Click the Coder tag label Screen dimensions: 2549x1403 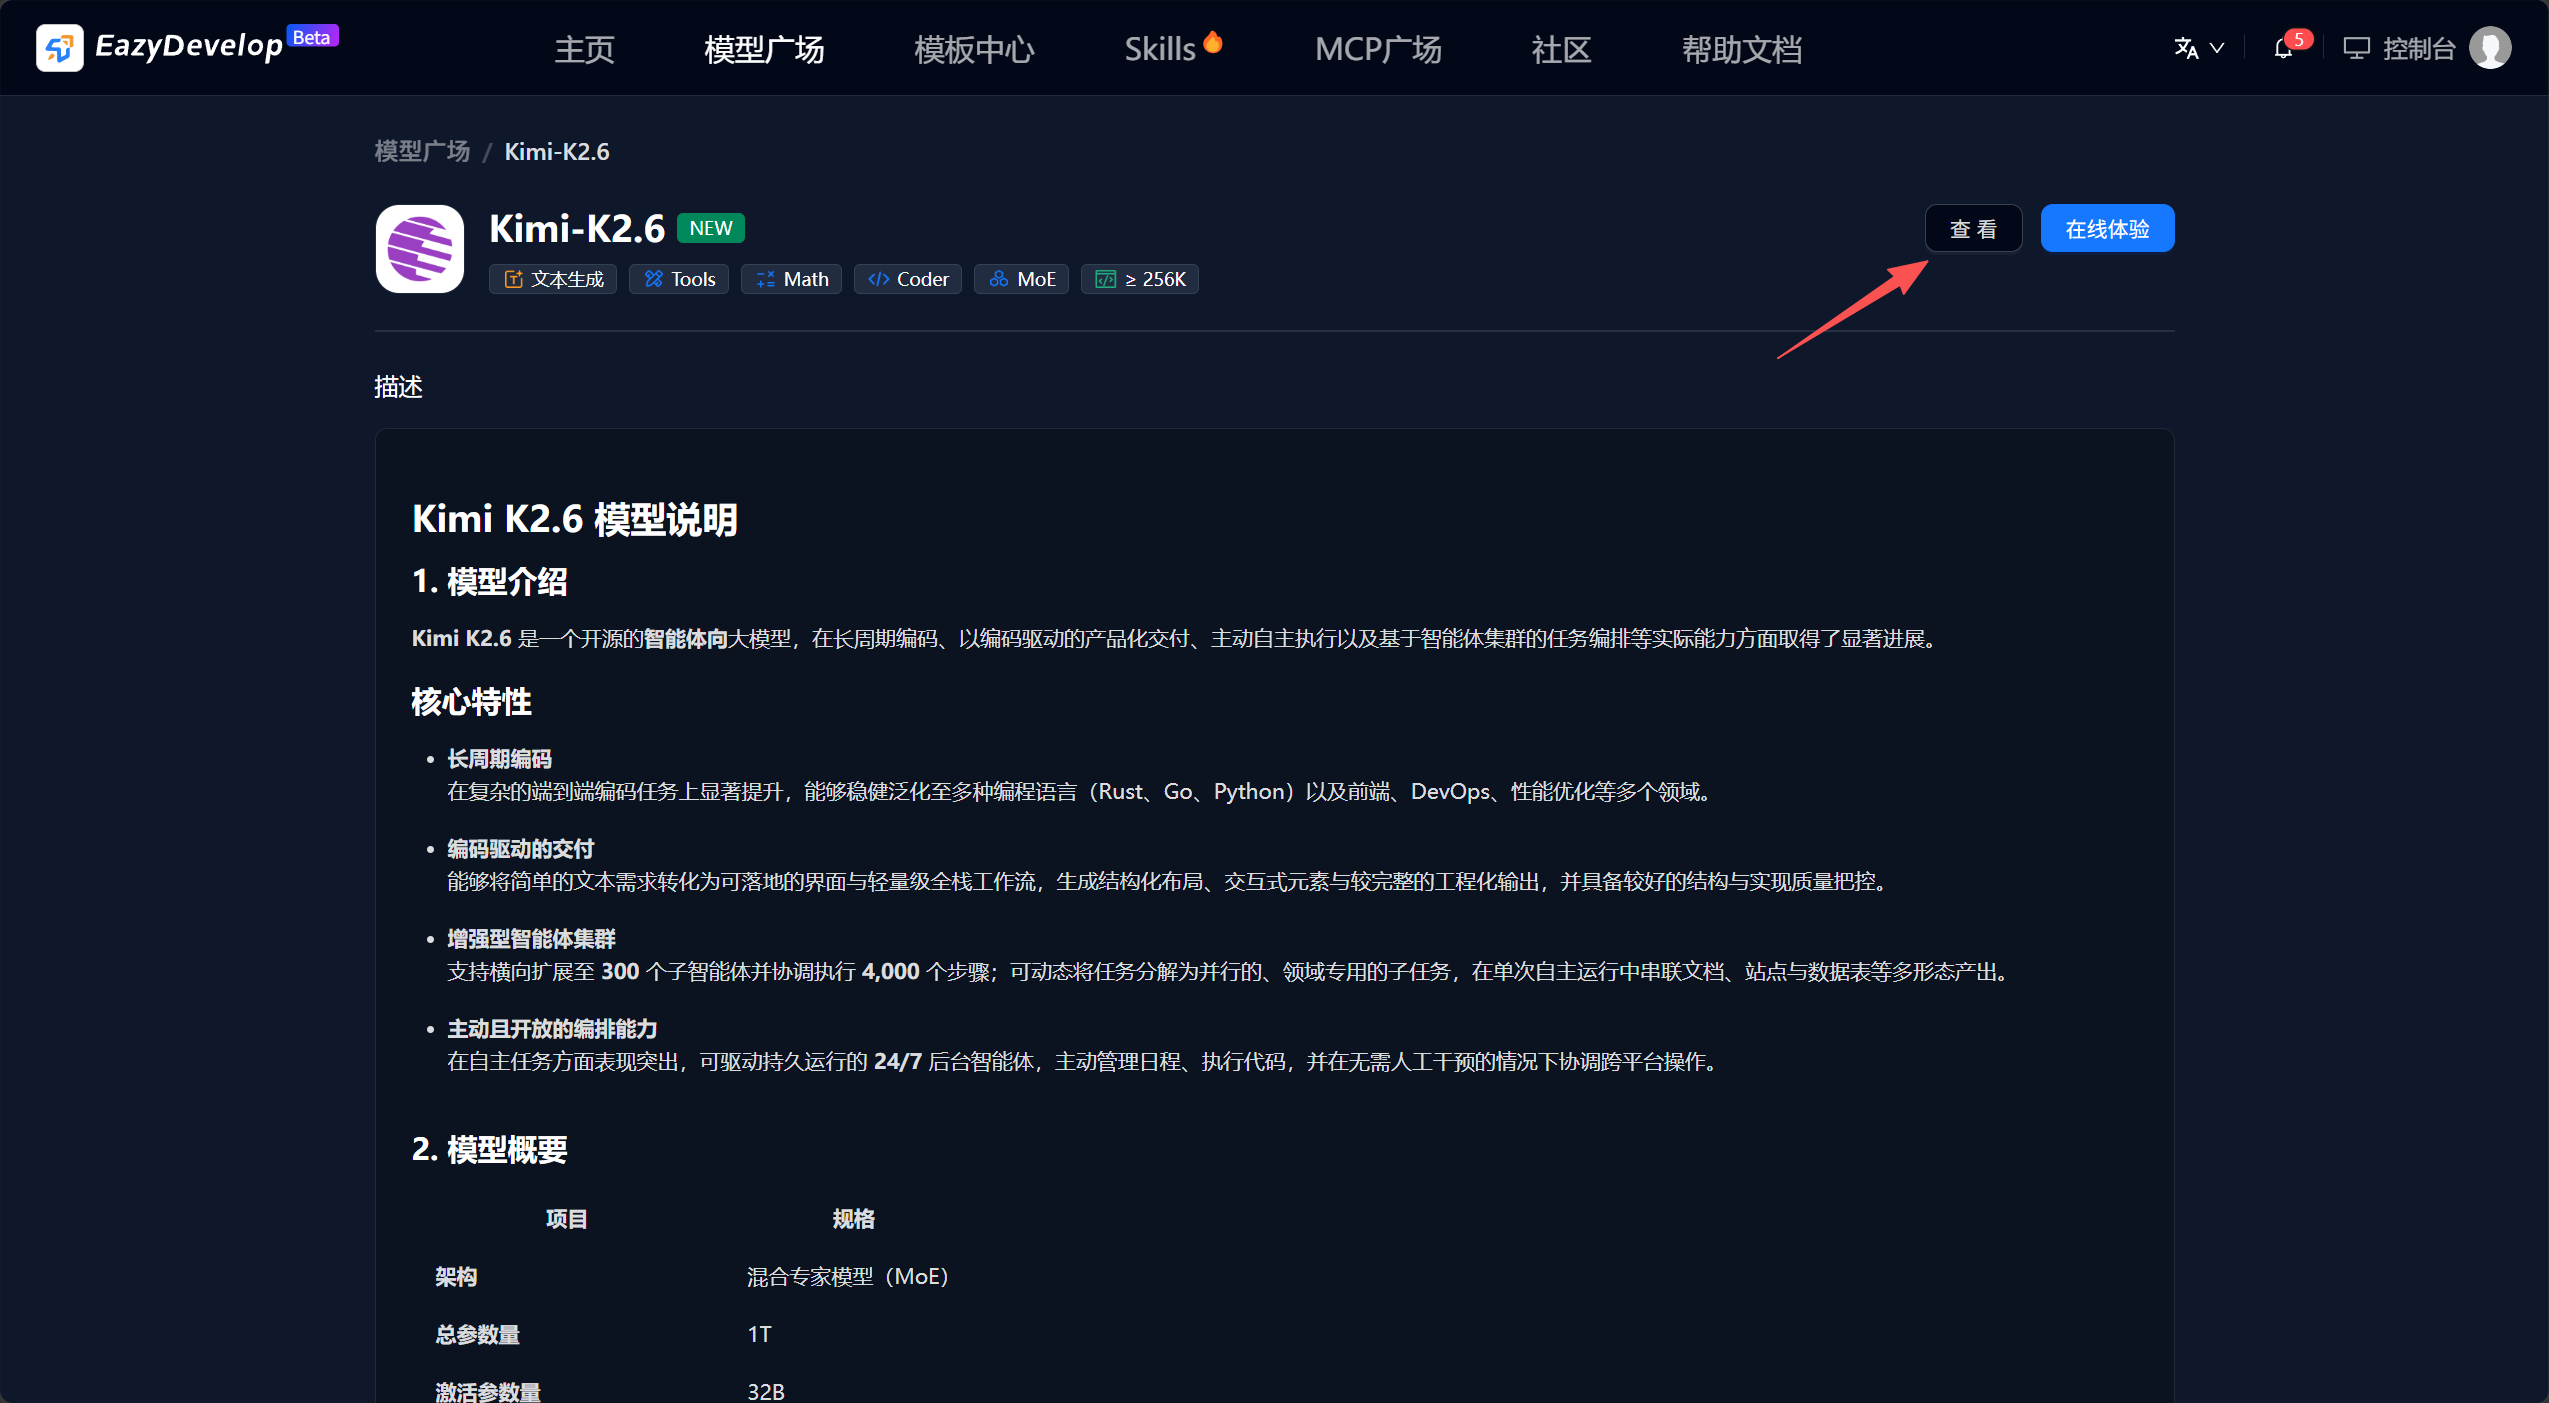[x=922, y=279]
